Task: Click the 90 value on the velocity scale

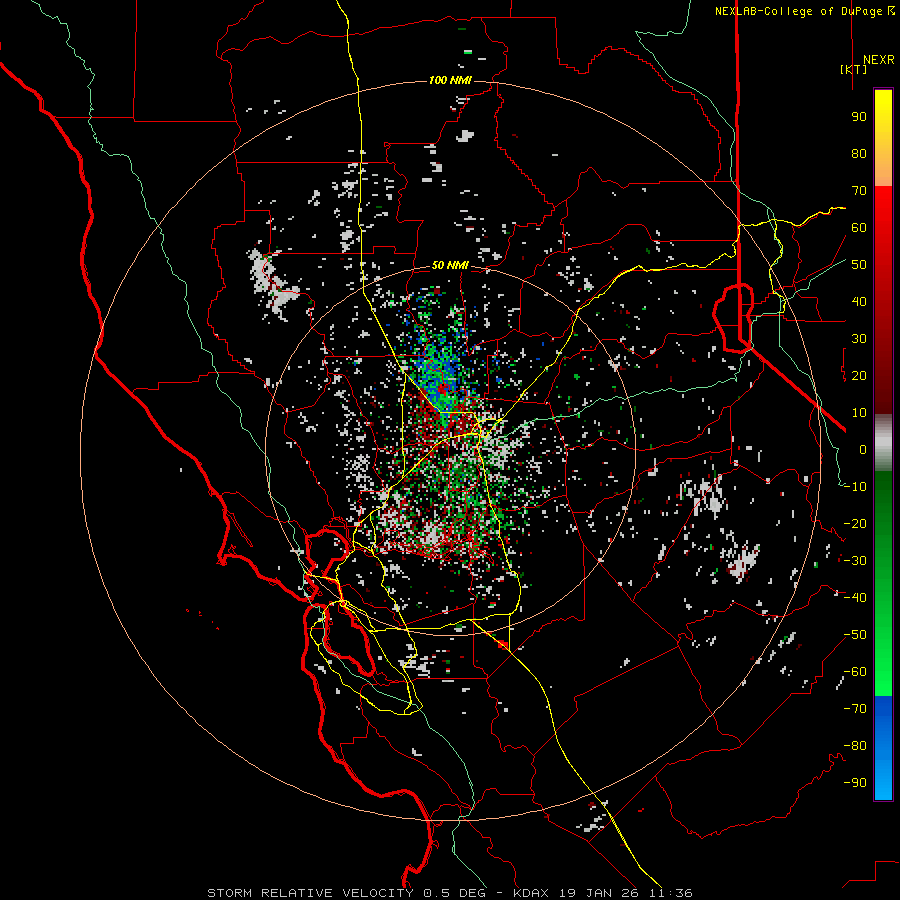Action: click(859, 117)
